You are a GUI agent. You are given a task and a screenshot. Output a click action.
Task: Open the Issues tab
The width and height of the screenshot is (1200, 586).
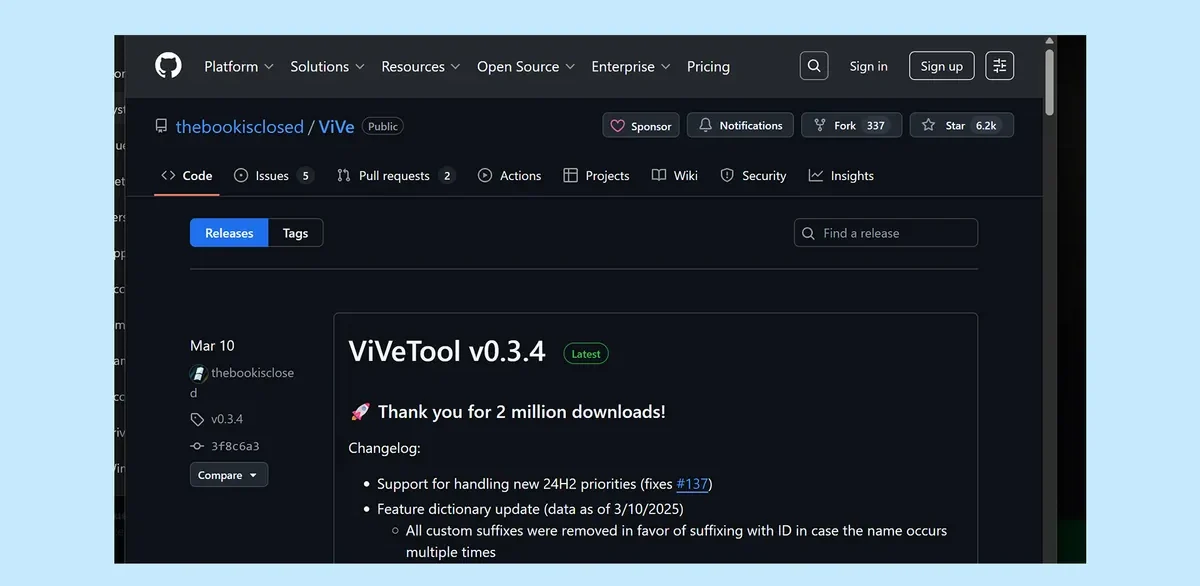273,176
